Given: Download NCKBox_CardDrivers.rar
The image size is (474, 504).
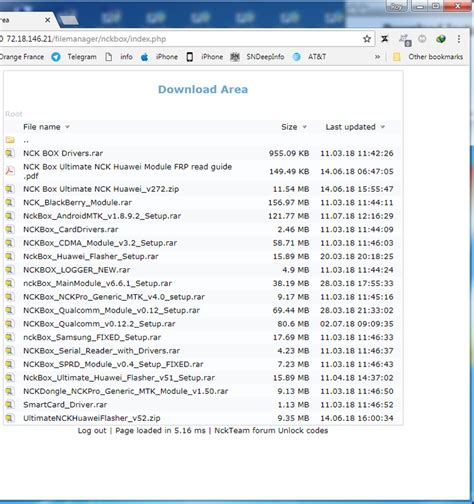Looking at the screenshot, I should [71, 229].
